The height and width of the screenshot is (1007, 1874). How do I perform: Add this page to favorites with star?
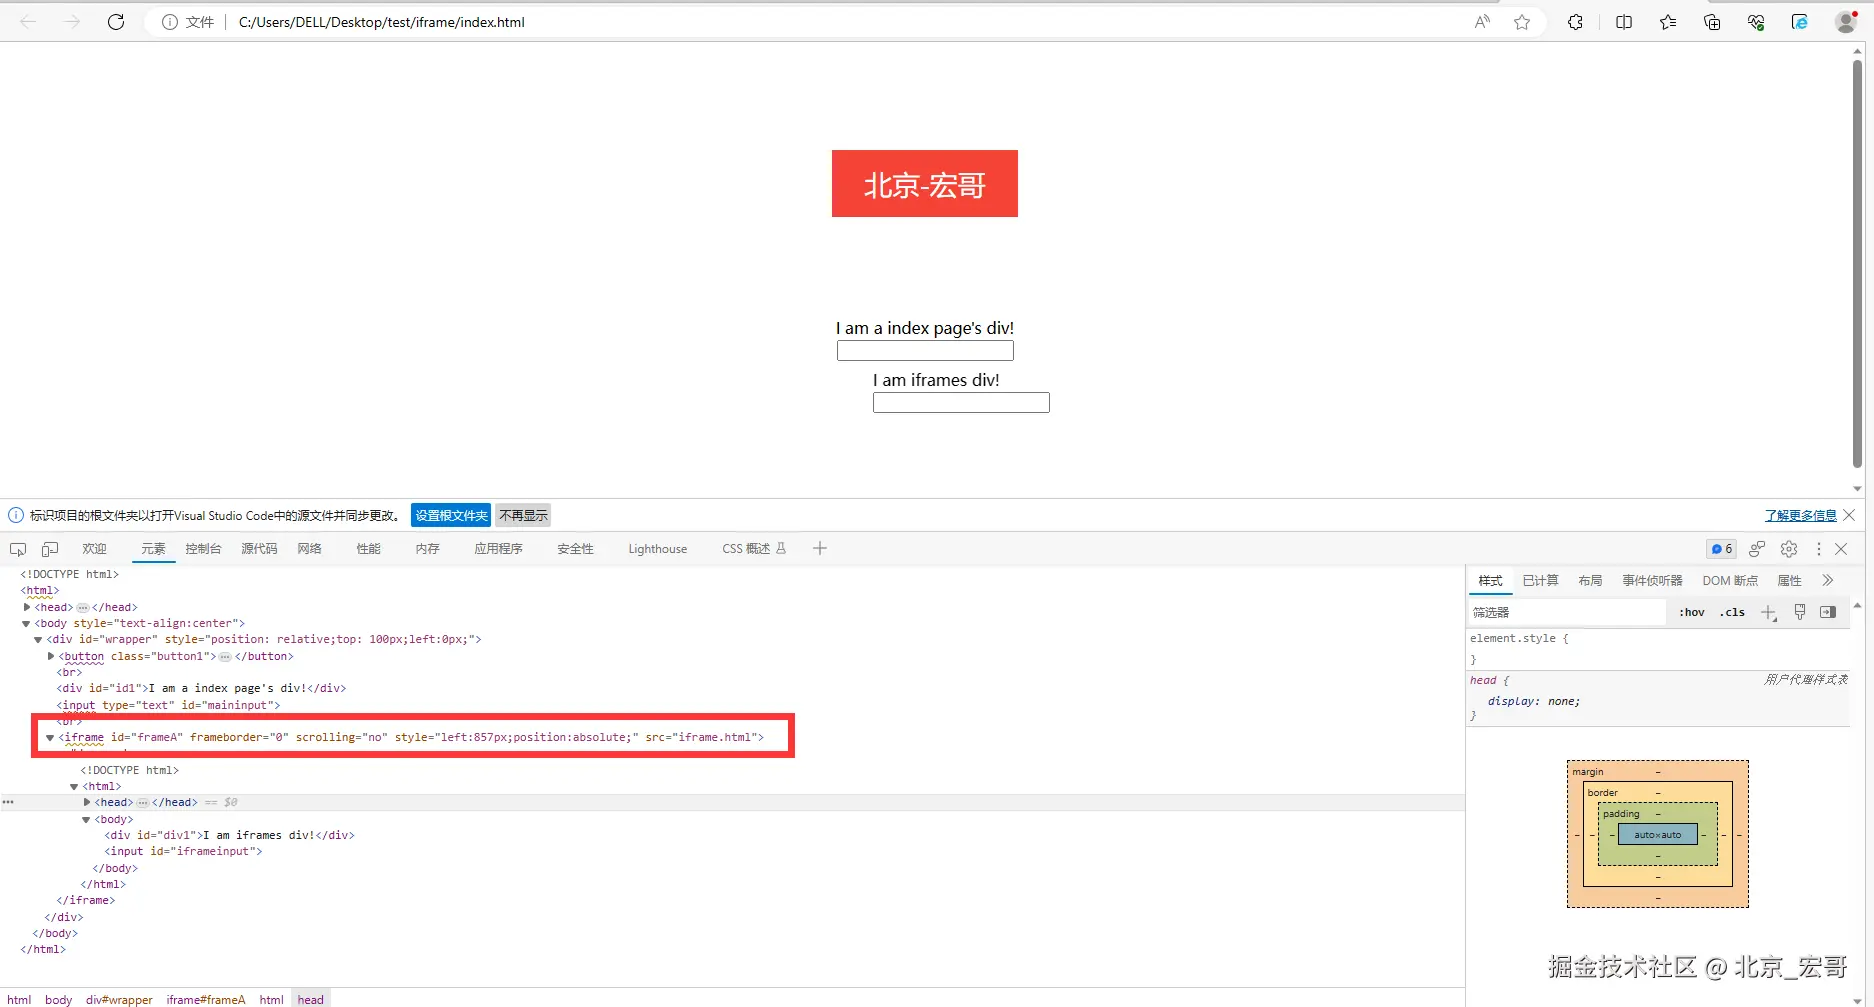[1522, 22]
